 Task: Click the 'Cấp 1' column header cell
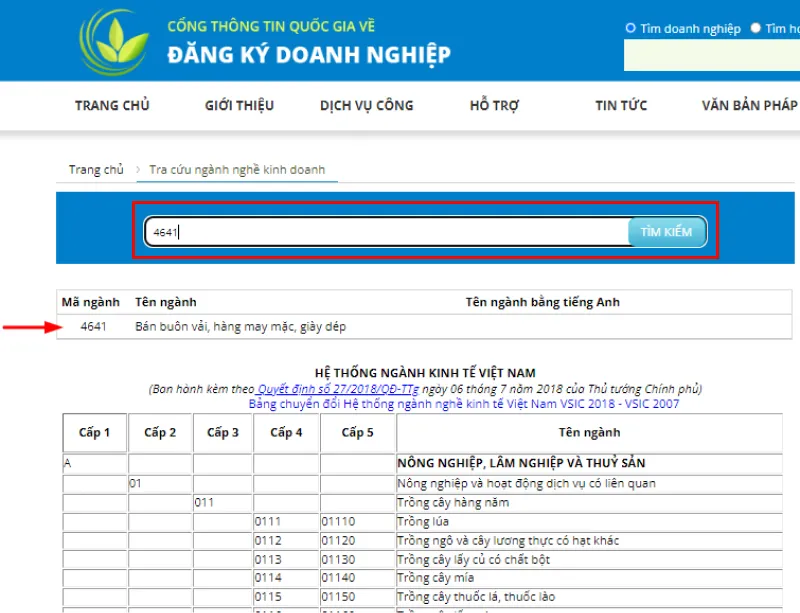(93, 433)
